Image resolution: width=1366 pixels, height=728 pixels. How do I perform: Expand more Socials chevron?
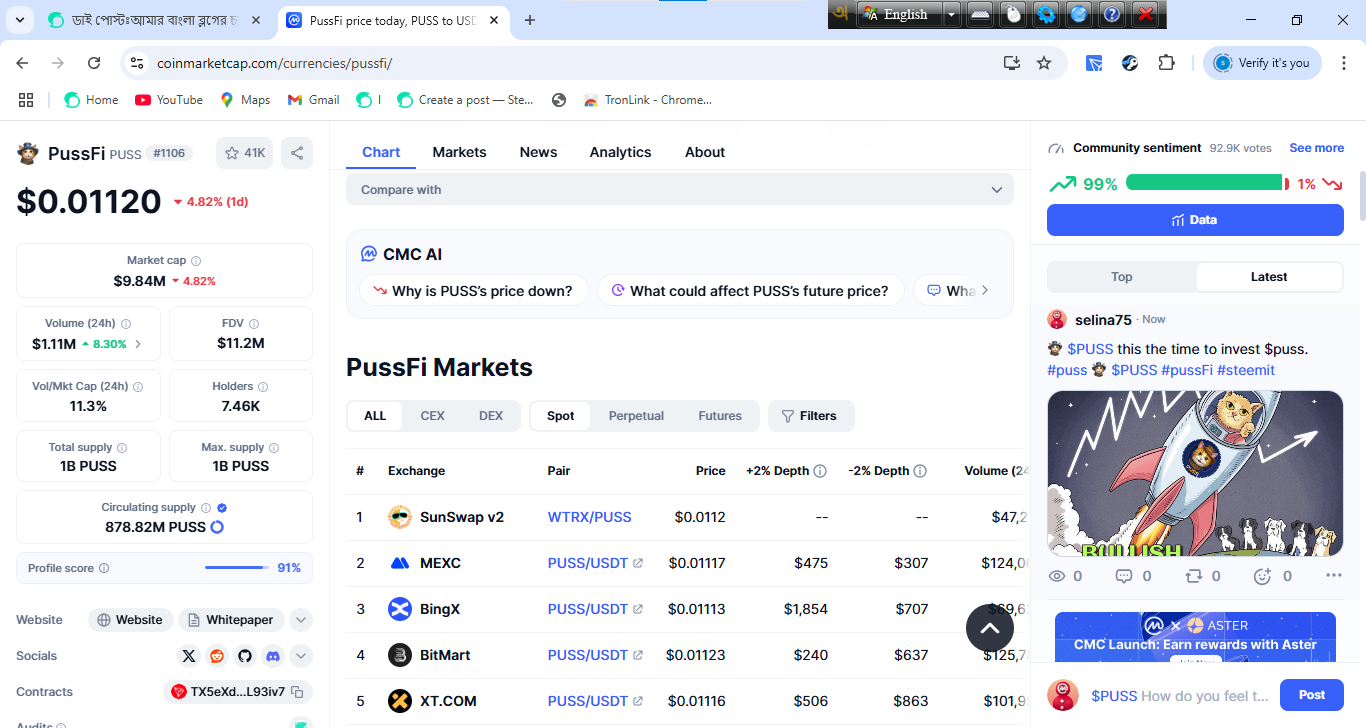click(301, 656)
